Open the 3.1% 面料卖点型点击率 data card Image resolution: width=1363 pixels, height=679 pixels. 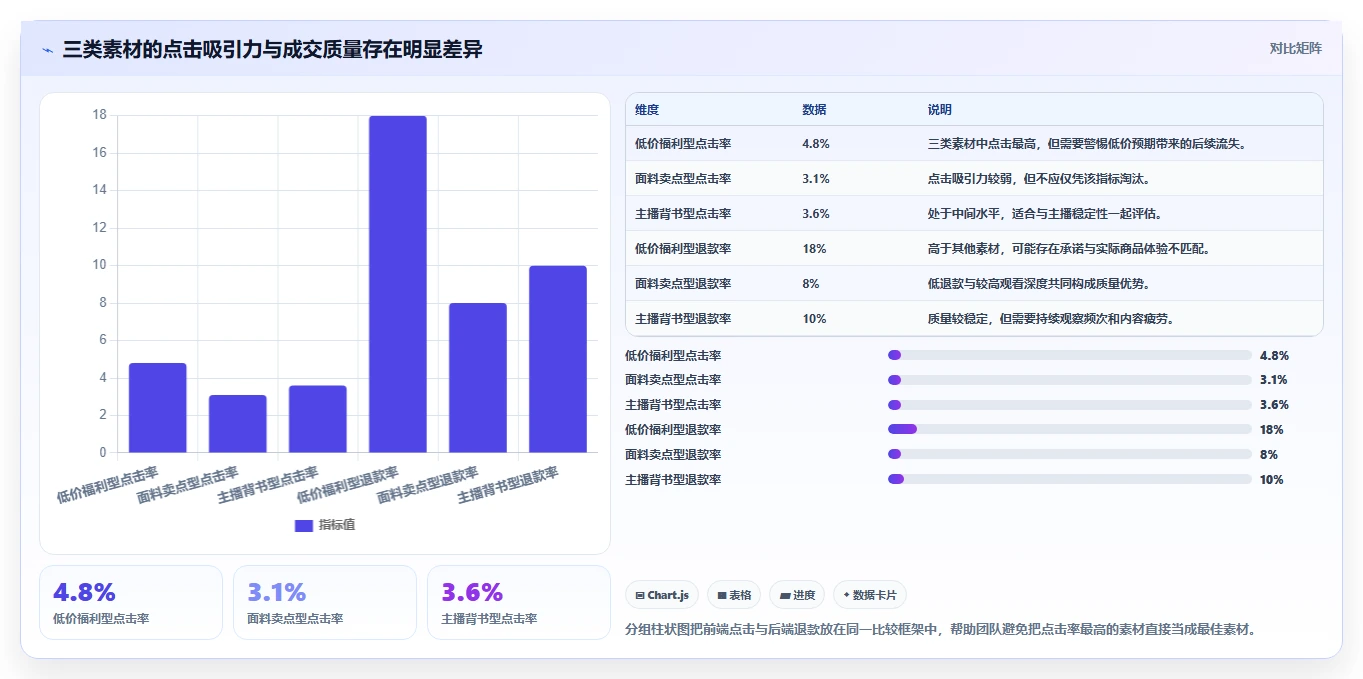pyautogui.click(x=325, y=602)
